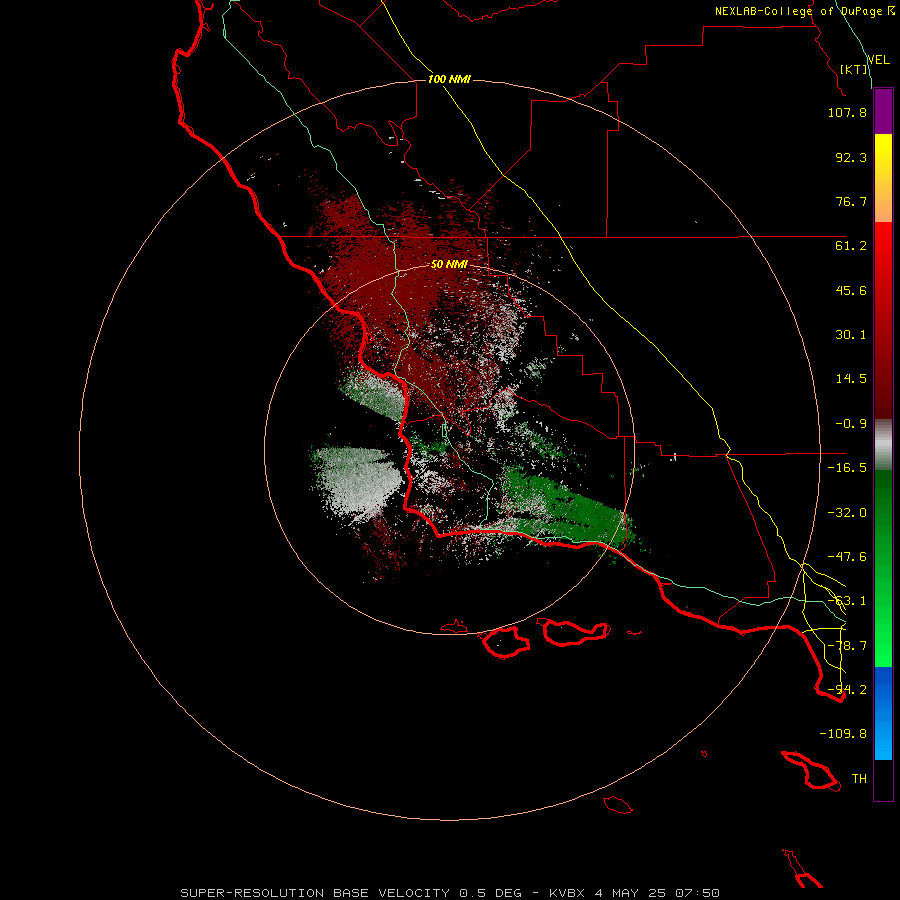The image size is (900, 900).
Task: Select the 76.7 legend value
Action: coord(851,201)
